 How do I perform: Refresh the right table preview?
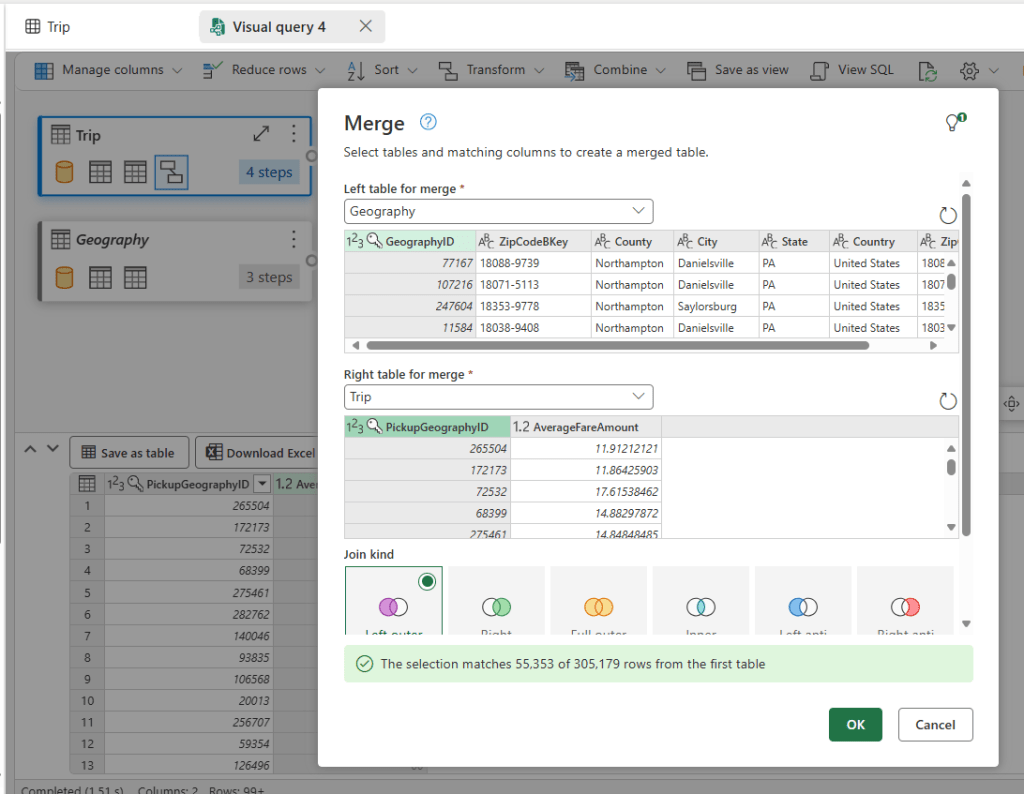point(948,401)
